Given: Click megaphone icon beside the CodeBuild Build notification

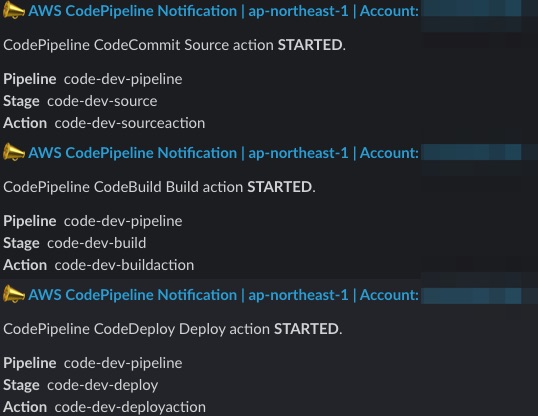Looking at the screenshot, I should 14,153.
